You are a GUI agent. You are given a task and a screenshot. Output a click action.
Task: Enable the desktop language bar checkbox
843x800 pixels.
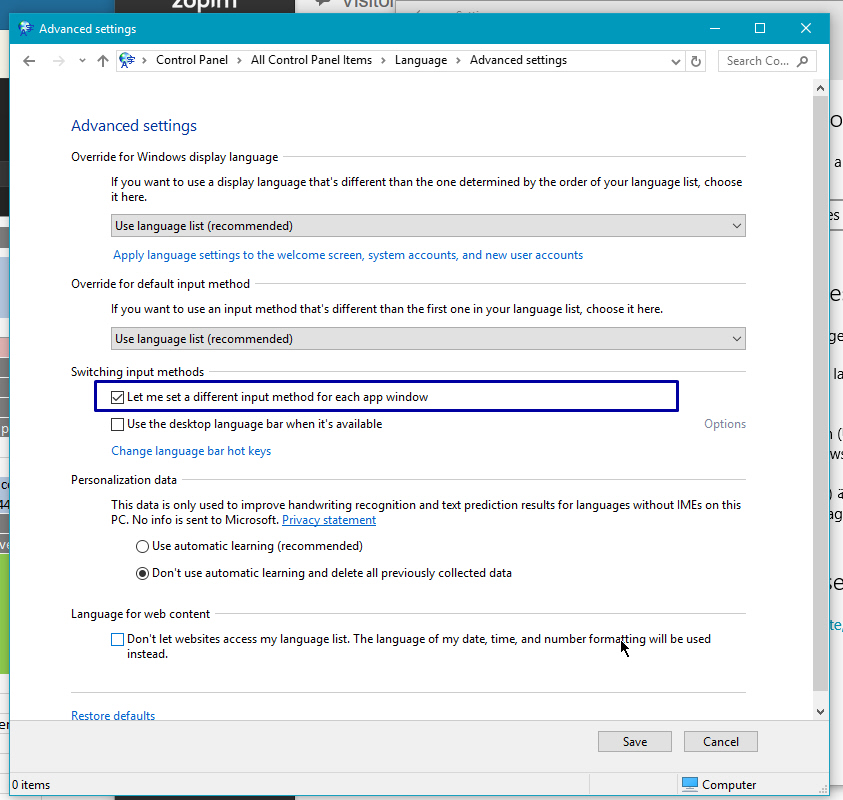[x=118, y=424]
